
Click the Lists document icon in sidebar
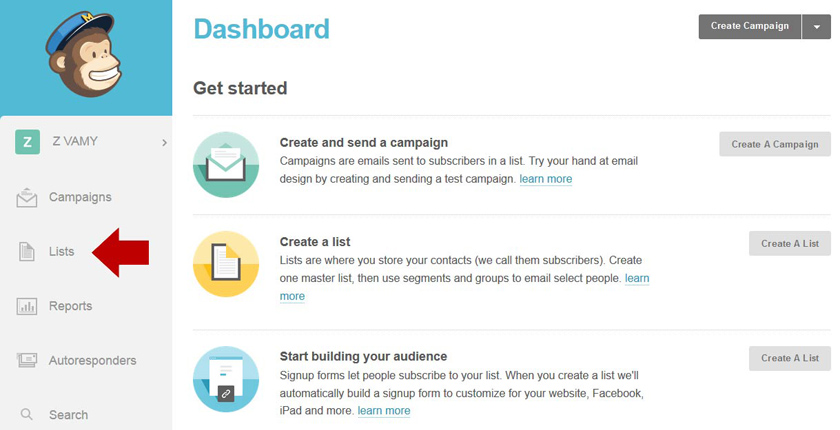point(27,252)
